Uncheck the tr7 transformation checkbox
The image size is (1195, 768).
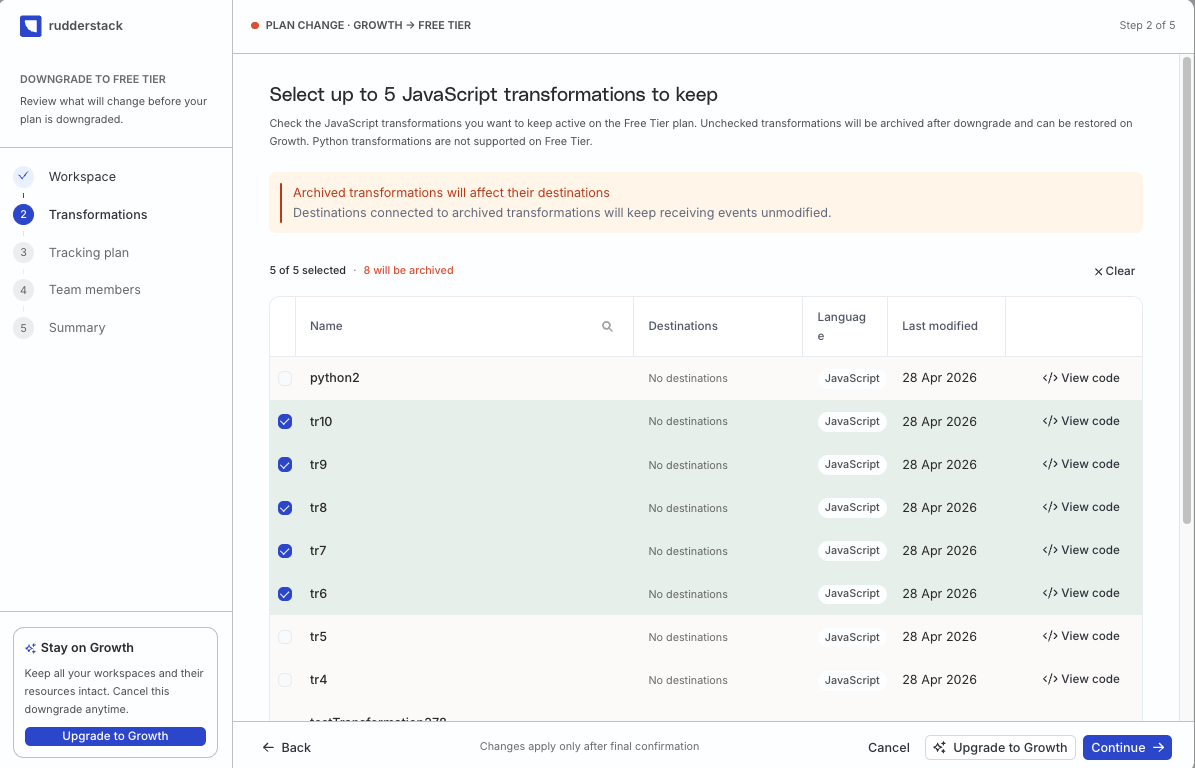pyautogui.click(x=285, y=551)
